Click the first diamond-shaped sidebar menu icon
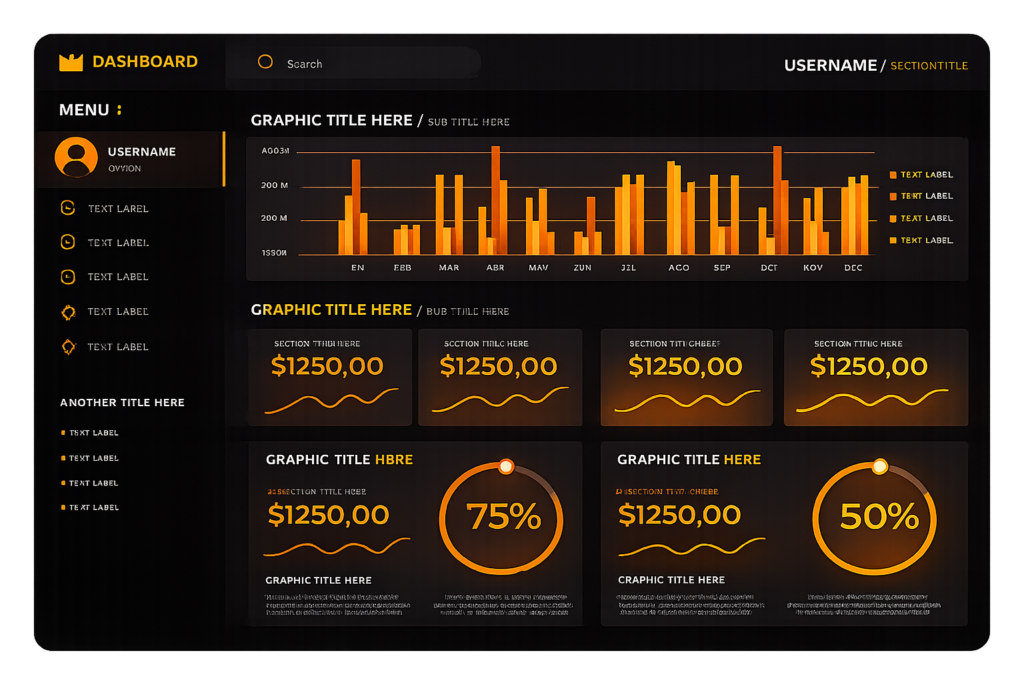The image size is (1024, 683). tap(69, 312)
